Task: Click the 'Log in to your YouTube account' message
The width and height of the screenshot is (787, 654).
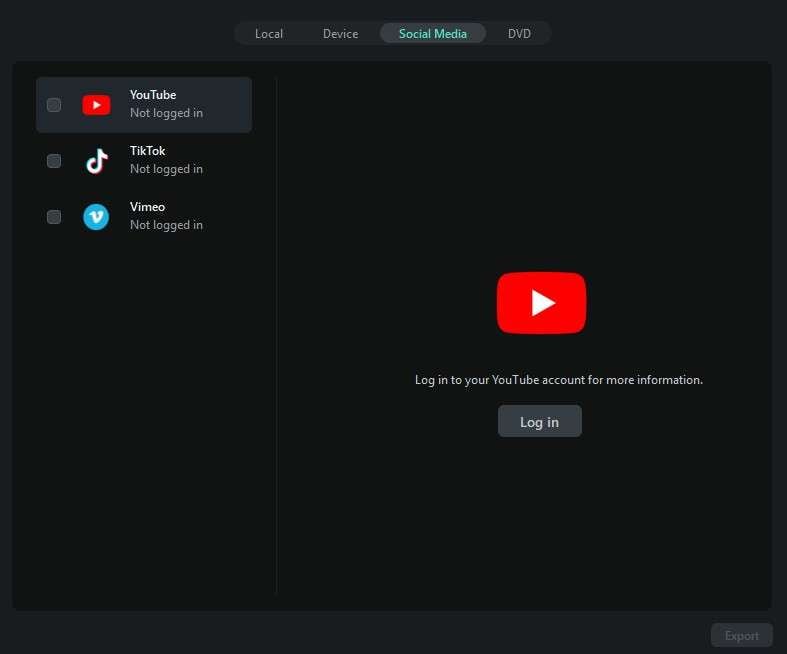Action: coord(559,380)
